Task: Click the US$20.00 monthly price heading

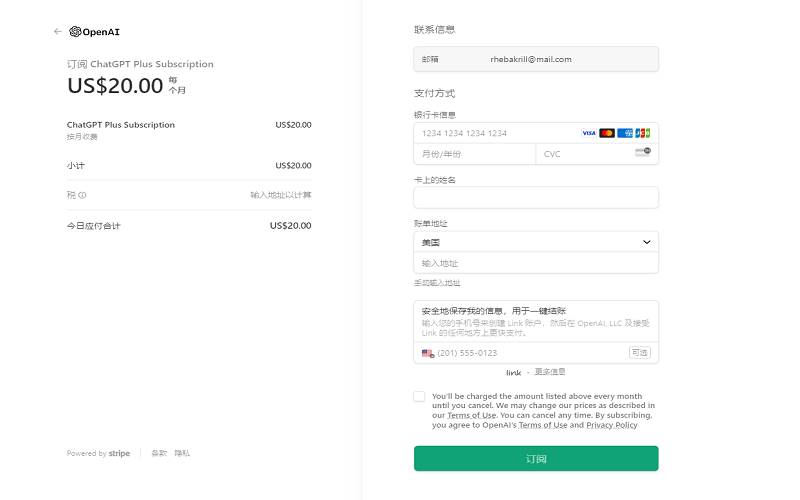Action: coord(115,85)
